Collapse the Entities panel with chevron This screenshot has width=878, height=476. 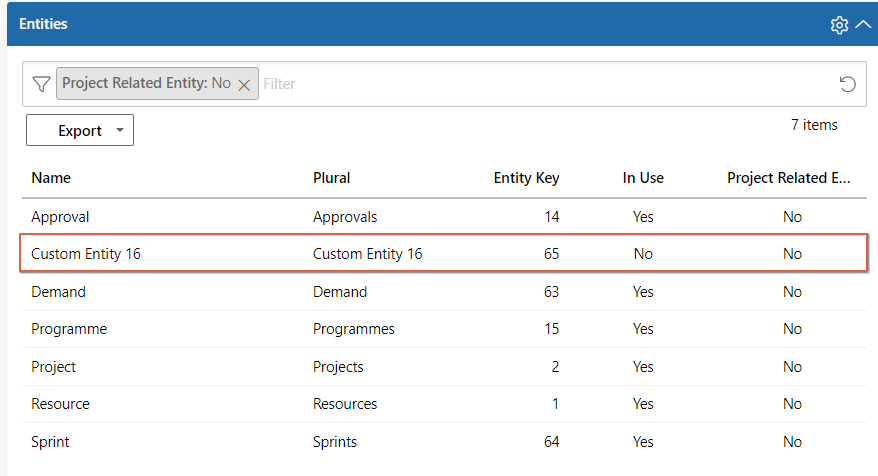coord(863,24)
